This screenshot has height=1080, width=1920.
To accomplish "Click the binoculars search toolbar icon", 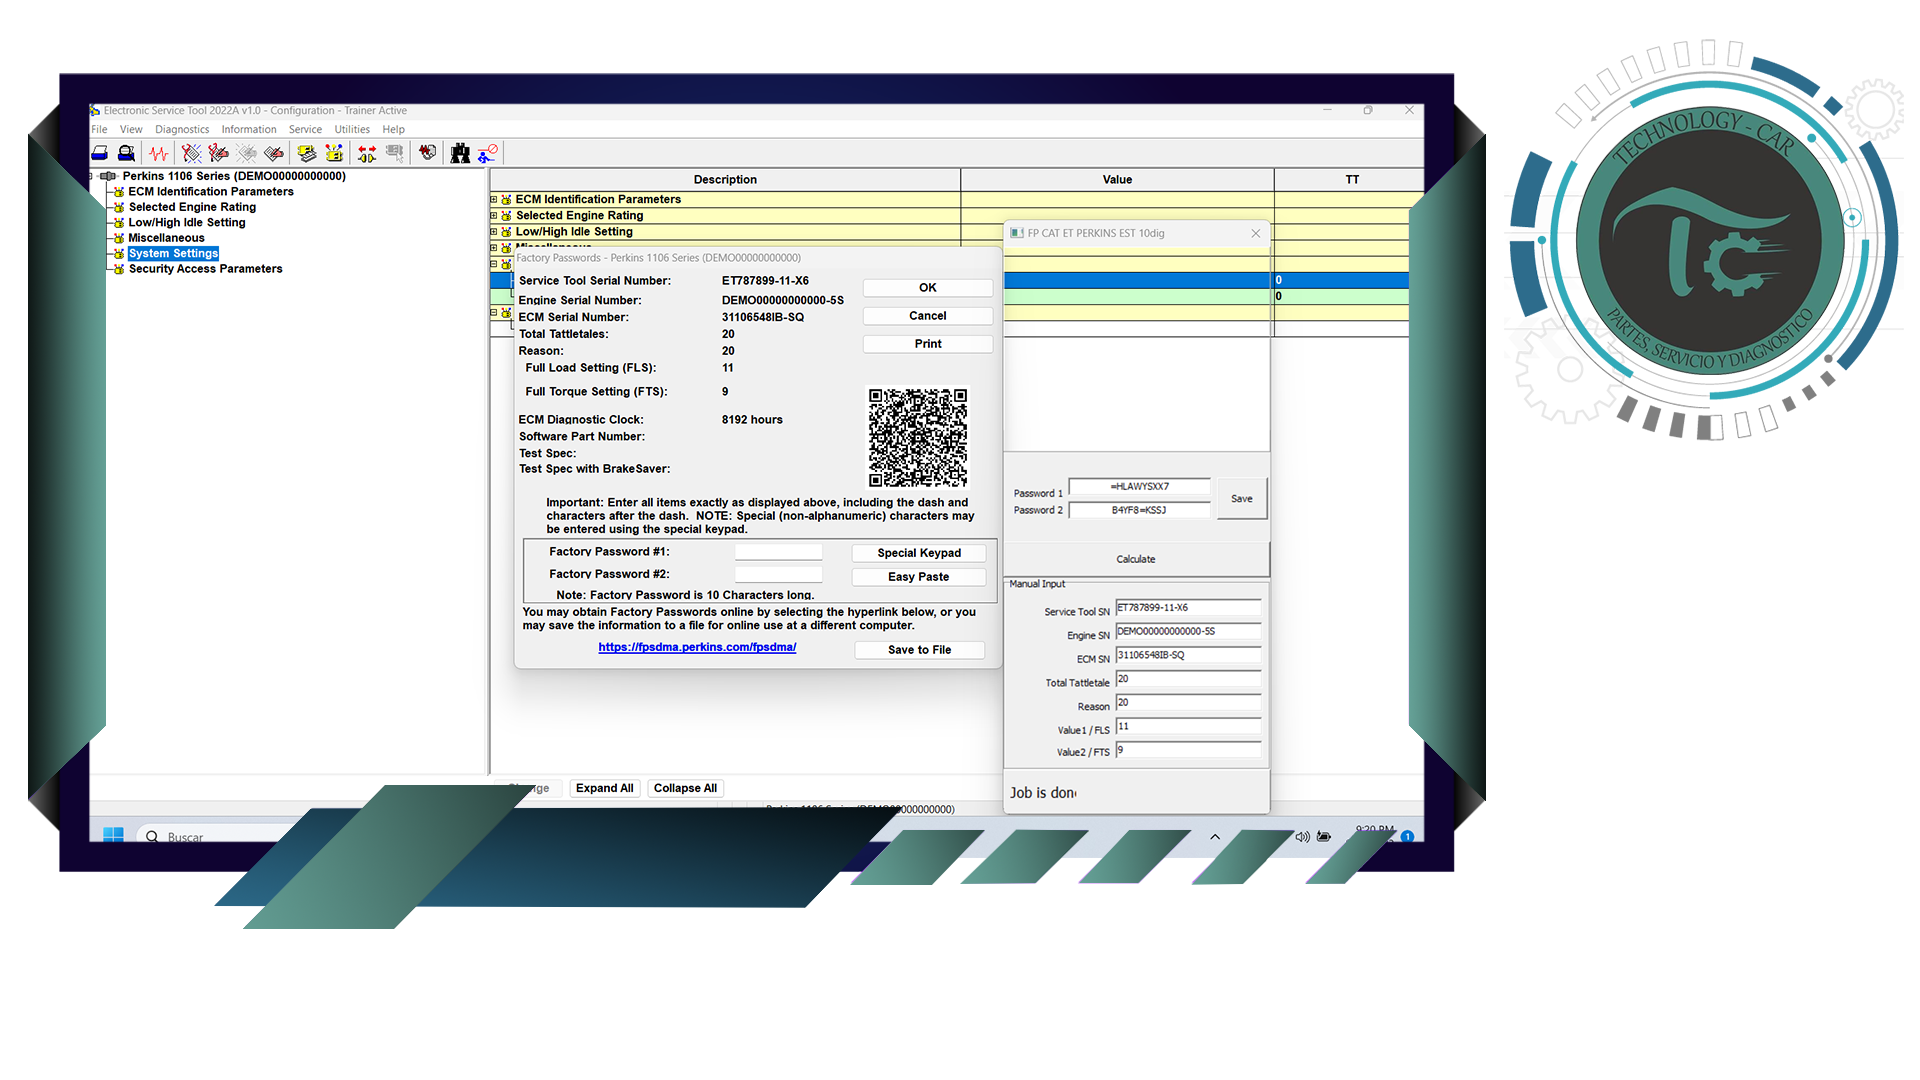I will (460, 153).
